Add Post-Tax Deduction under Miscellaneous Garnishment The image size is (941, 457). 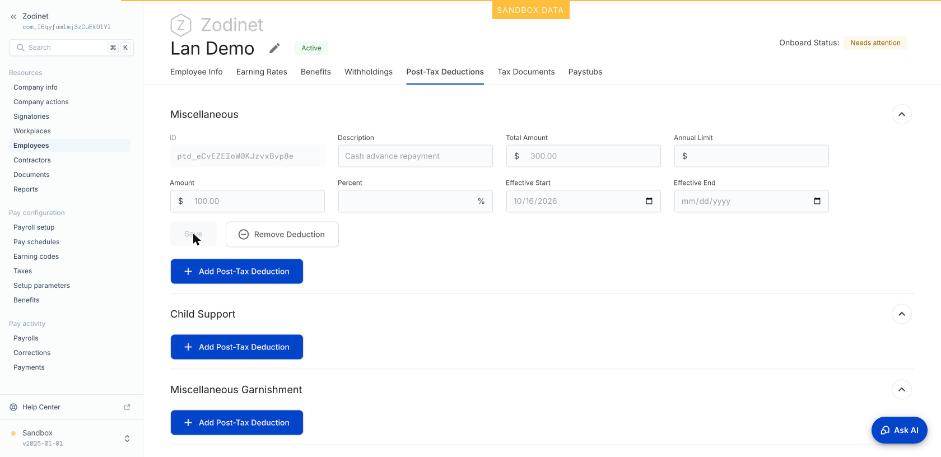pos(236,423)
